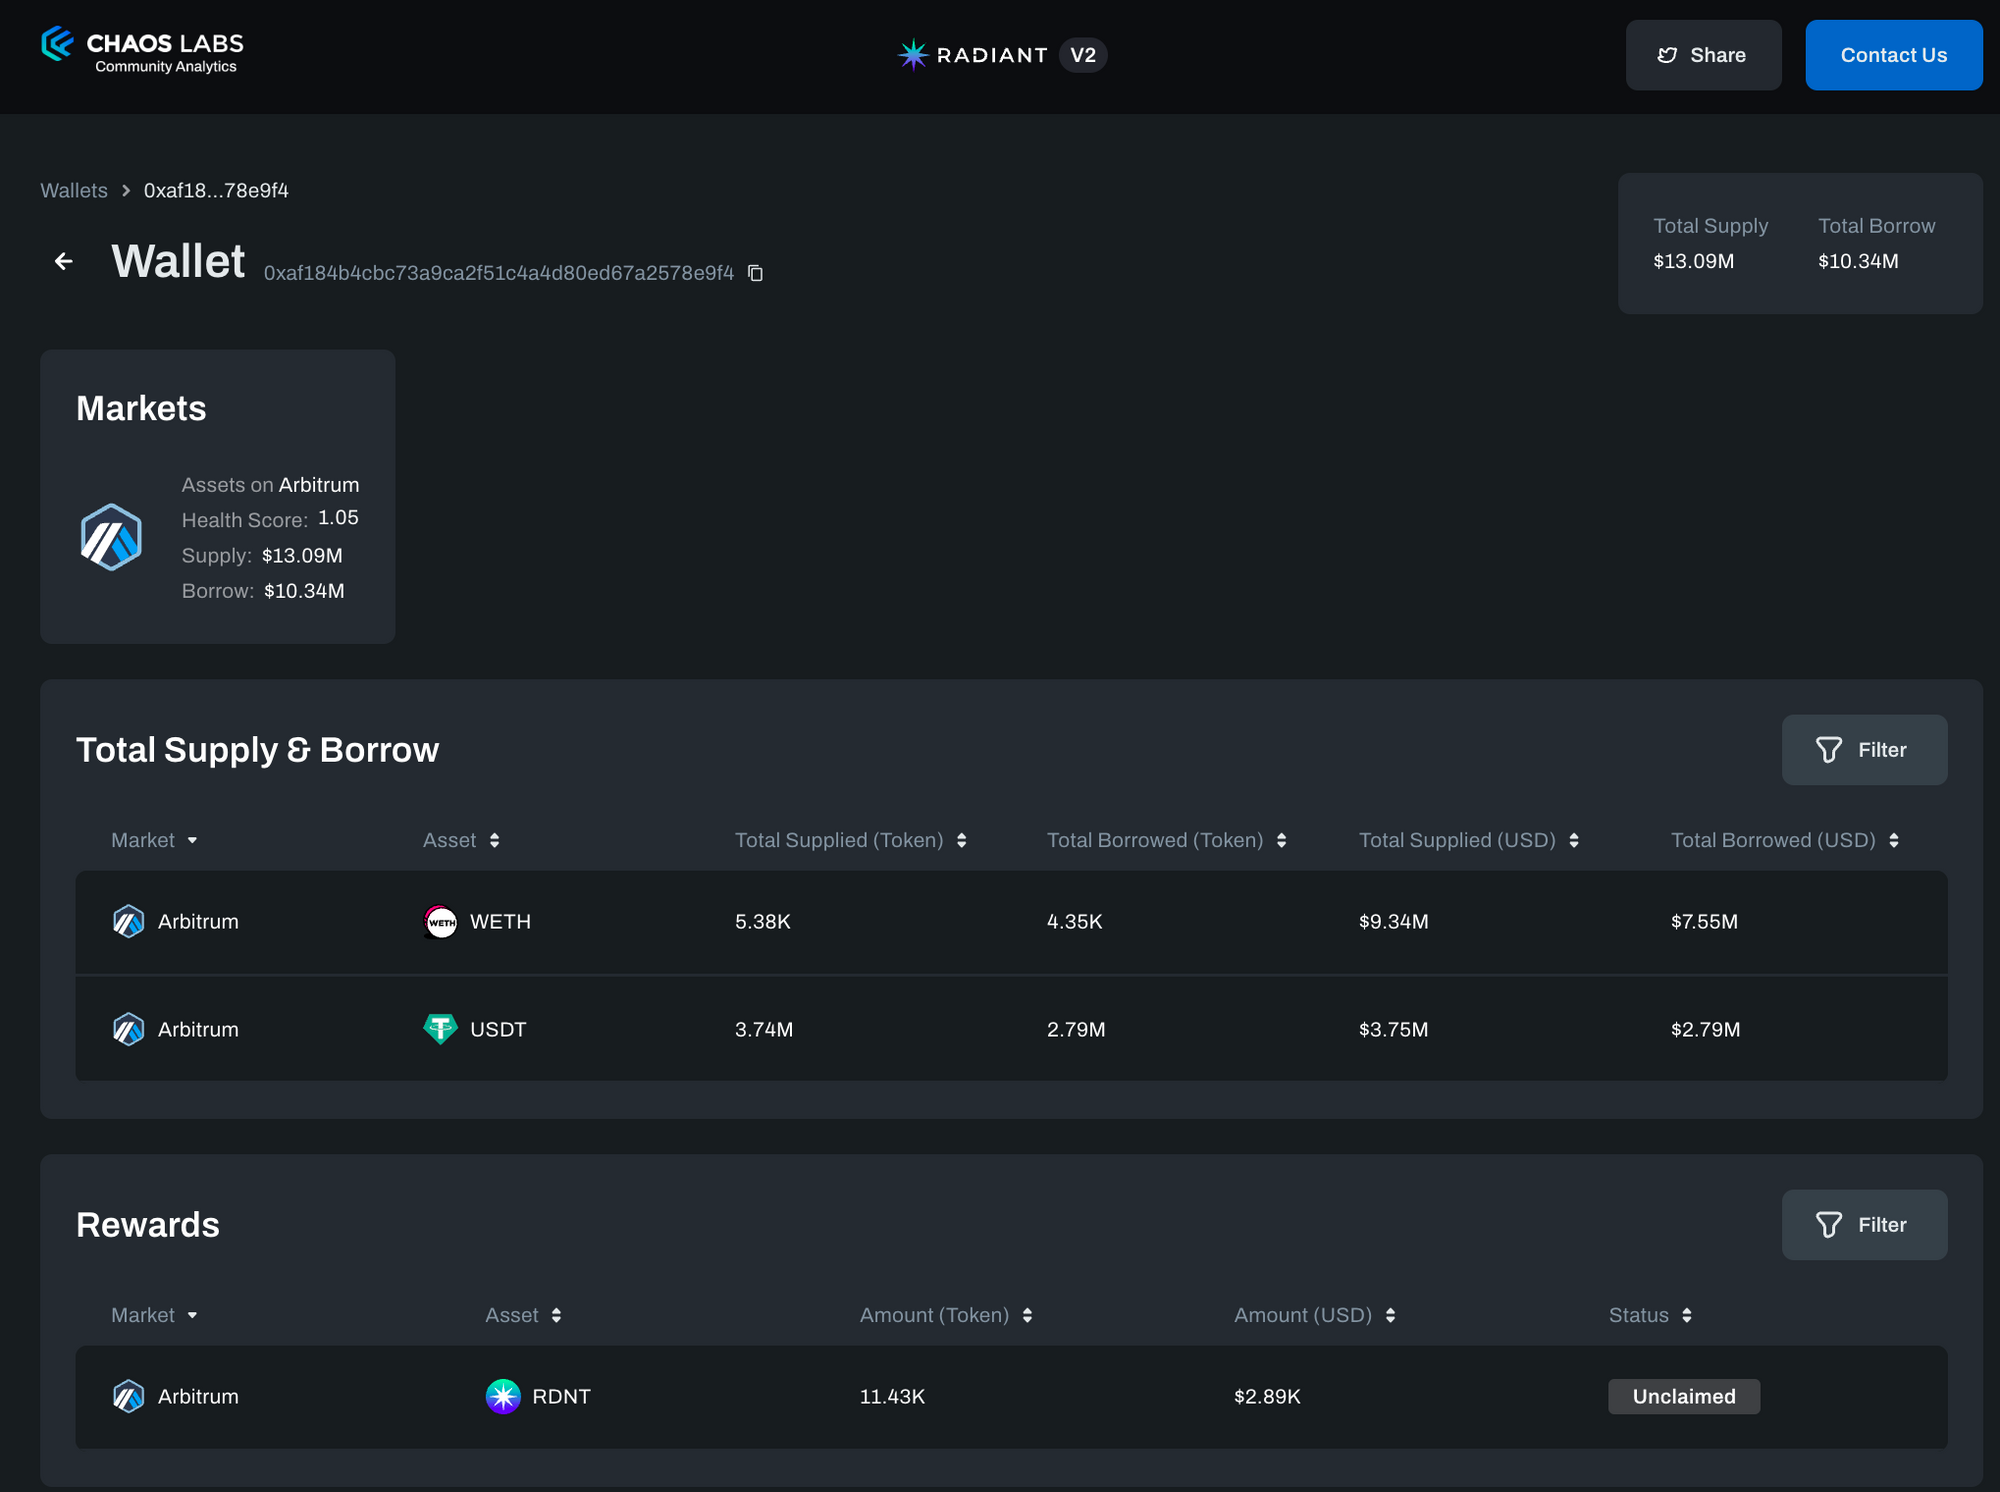Click the RDNT token icon in Rewards
This screenshot has width=2000, height=1492.
pyautogui.click(x=503, y=1396)
